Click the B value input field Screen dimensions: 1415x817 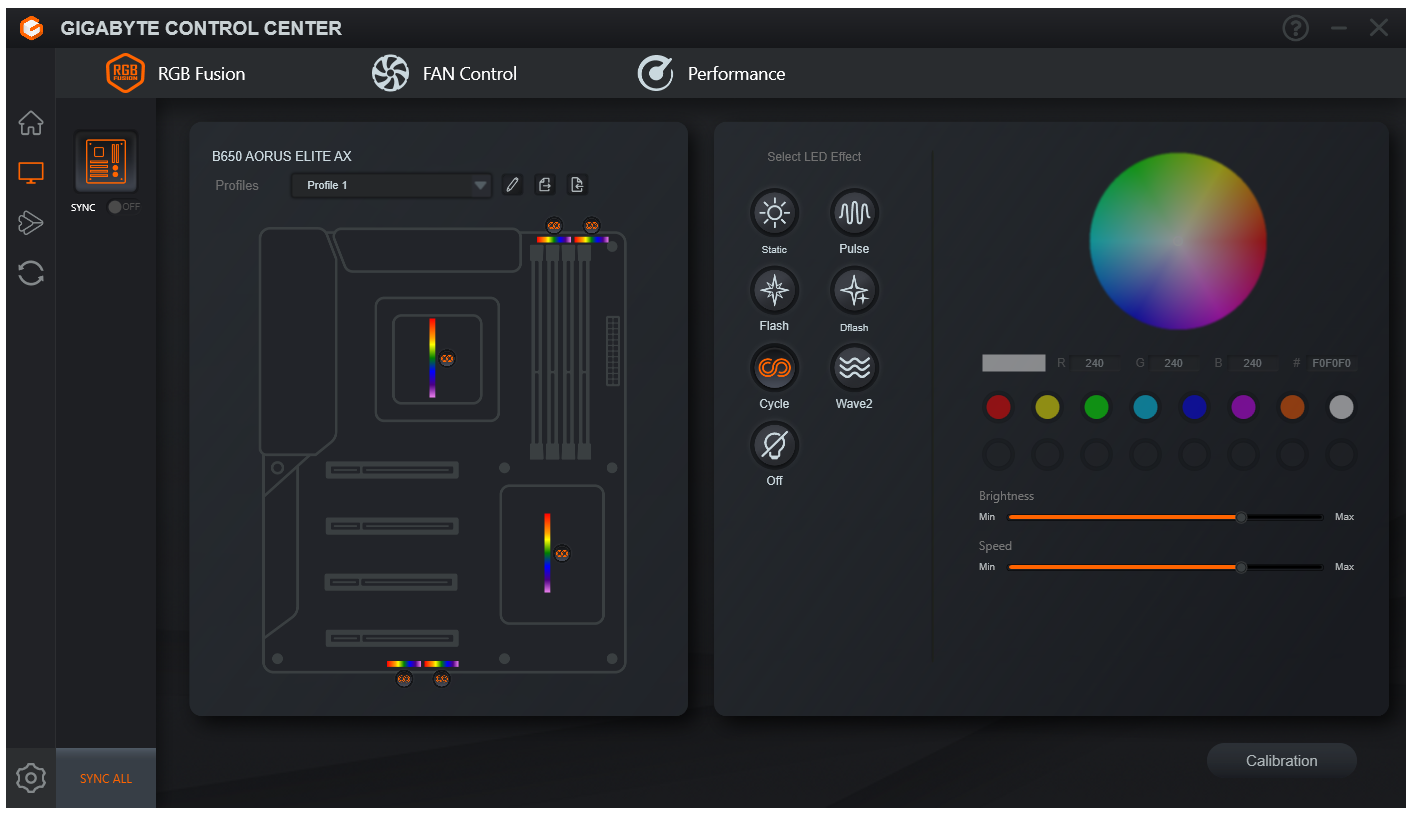(1253, 363)
